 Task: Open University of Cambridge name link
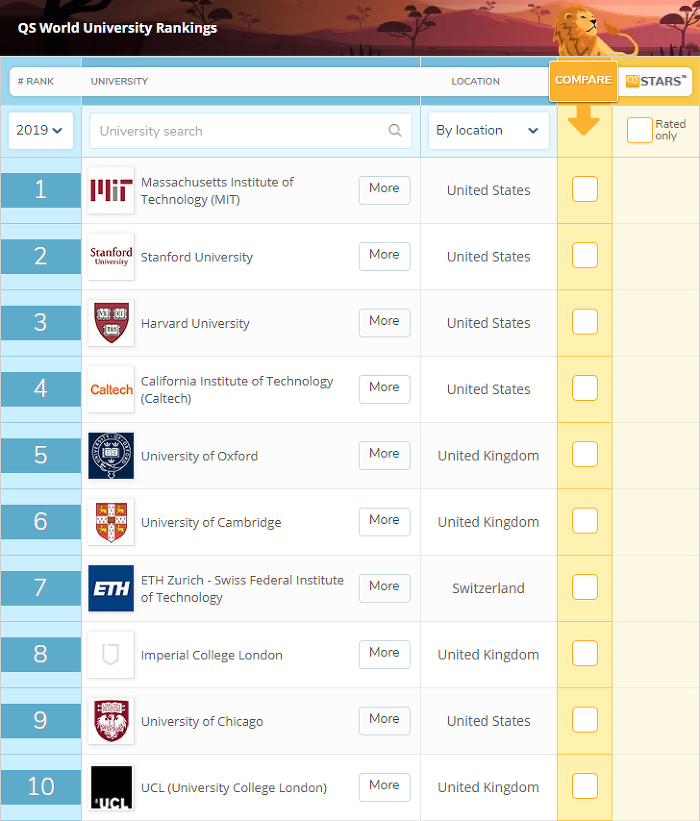click(x=211, y=523)
